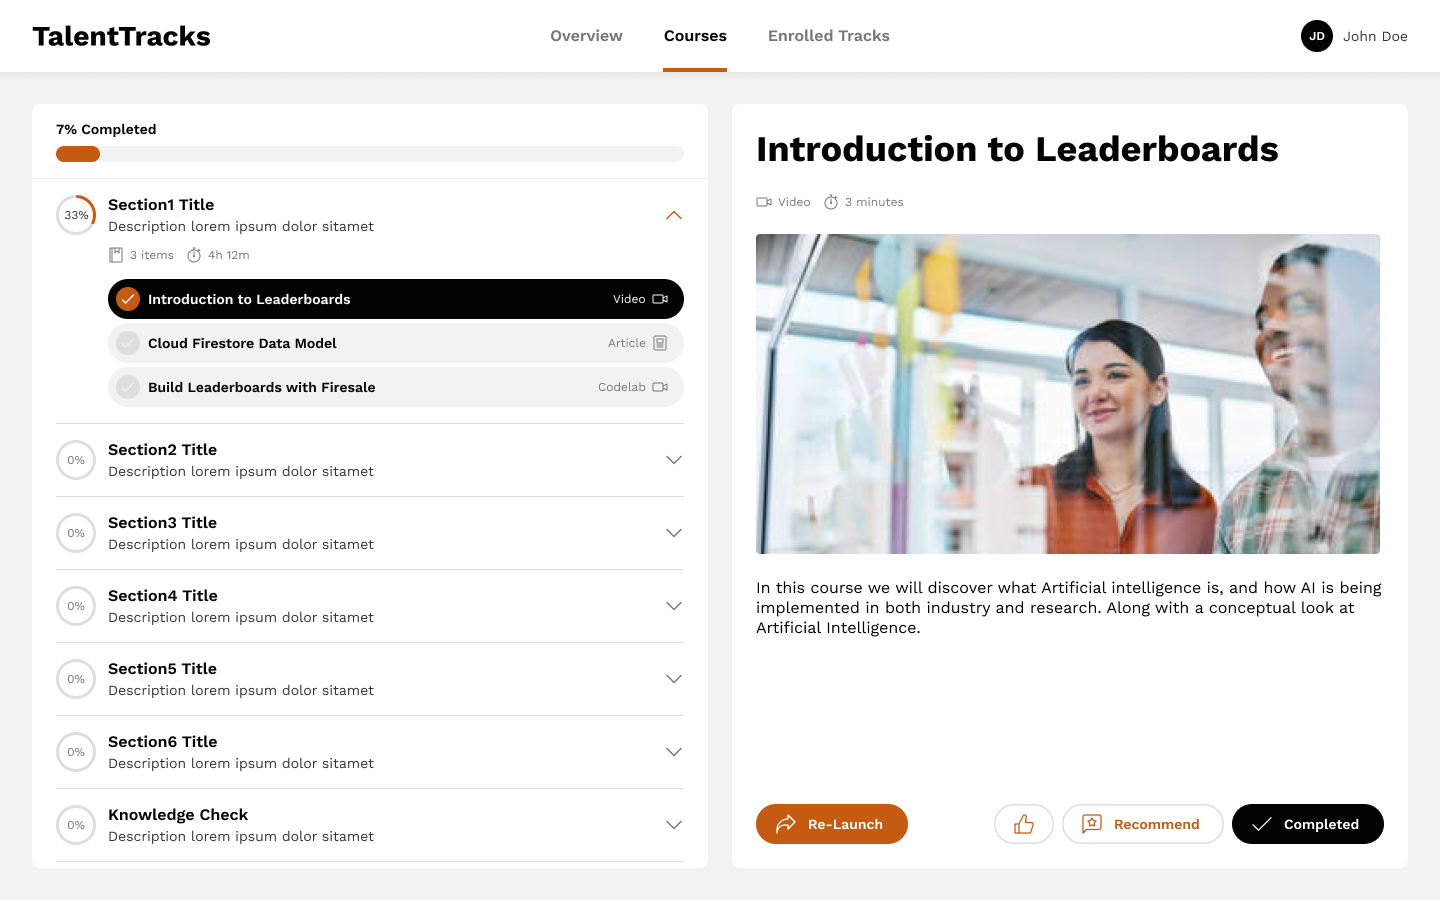Viewport: 1440px width, 900px height.
Task: Click the Re-Launch button
Action: (832, 824)
